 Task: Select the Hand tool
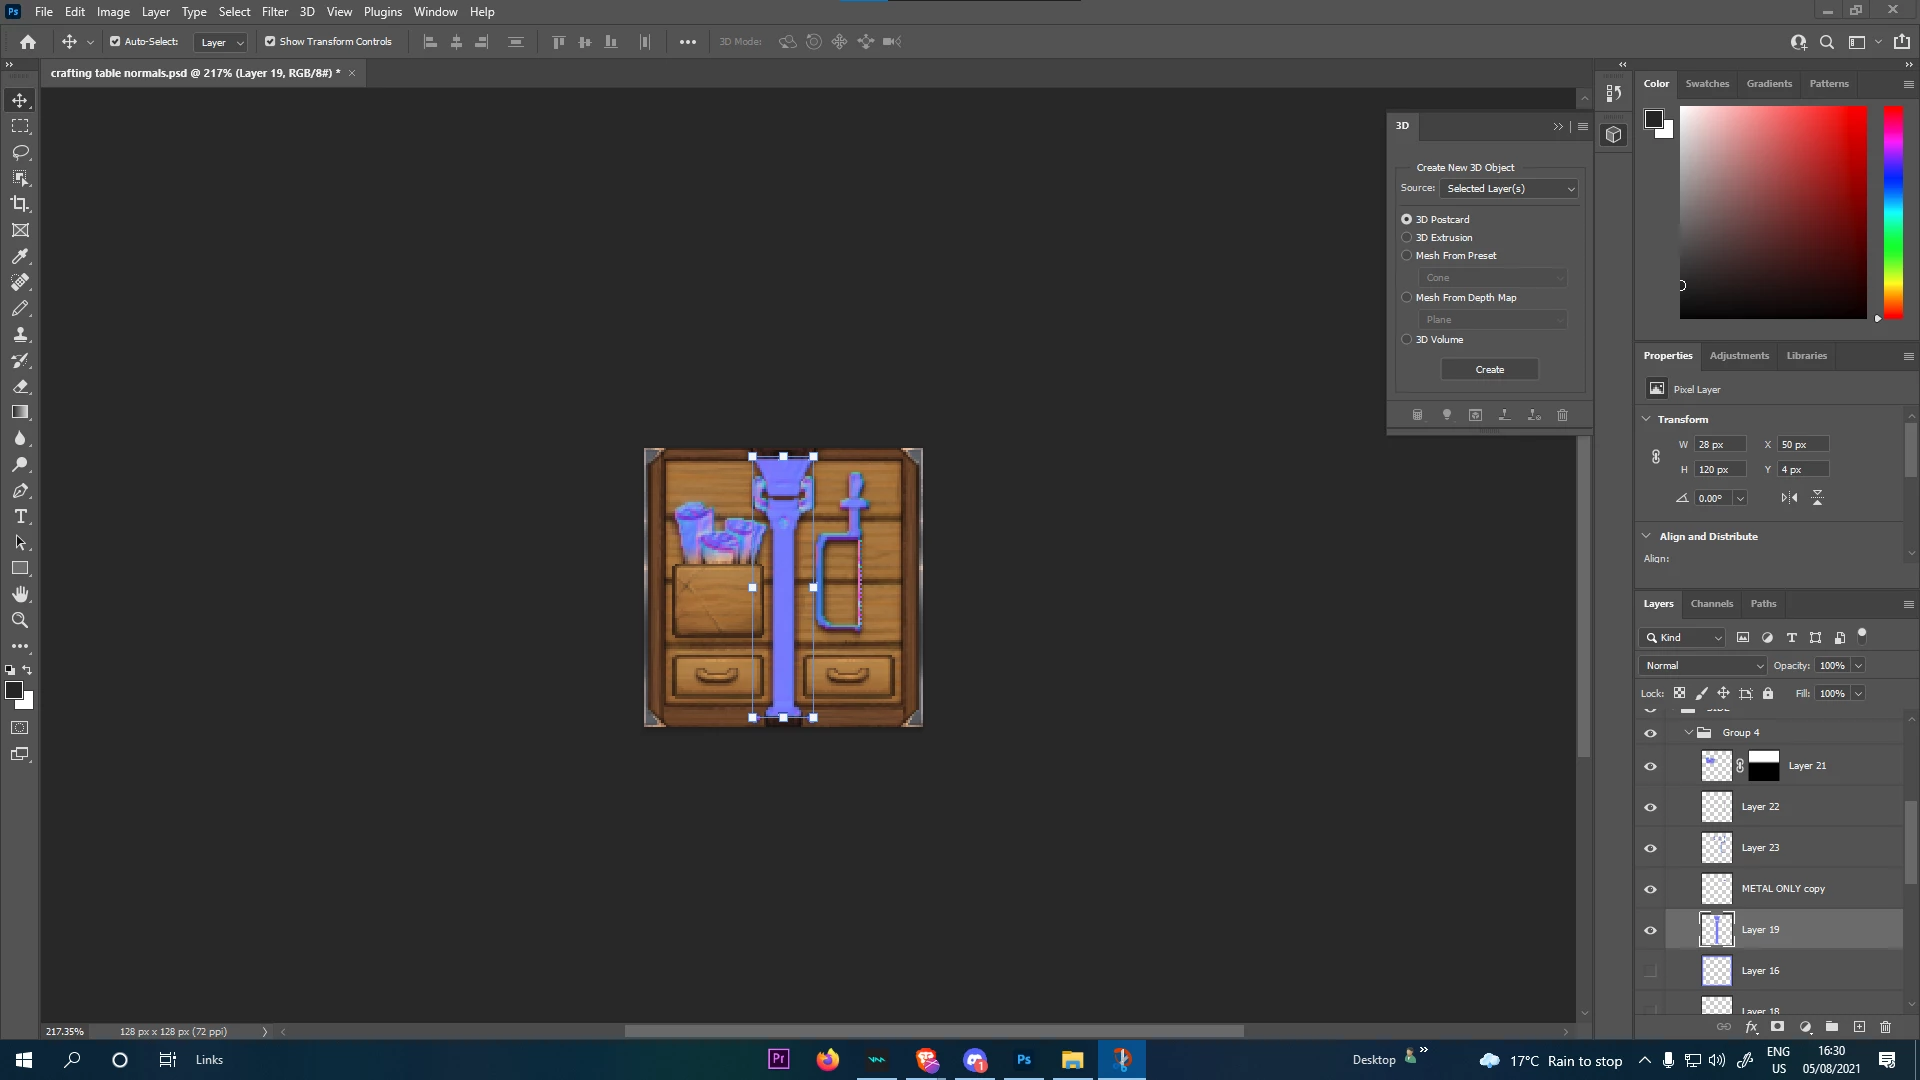pos(20,594)
